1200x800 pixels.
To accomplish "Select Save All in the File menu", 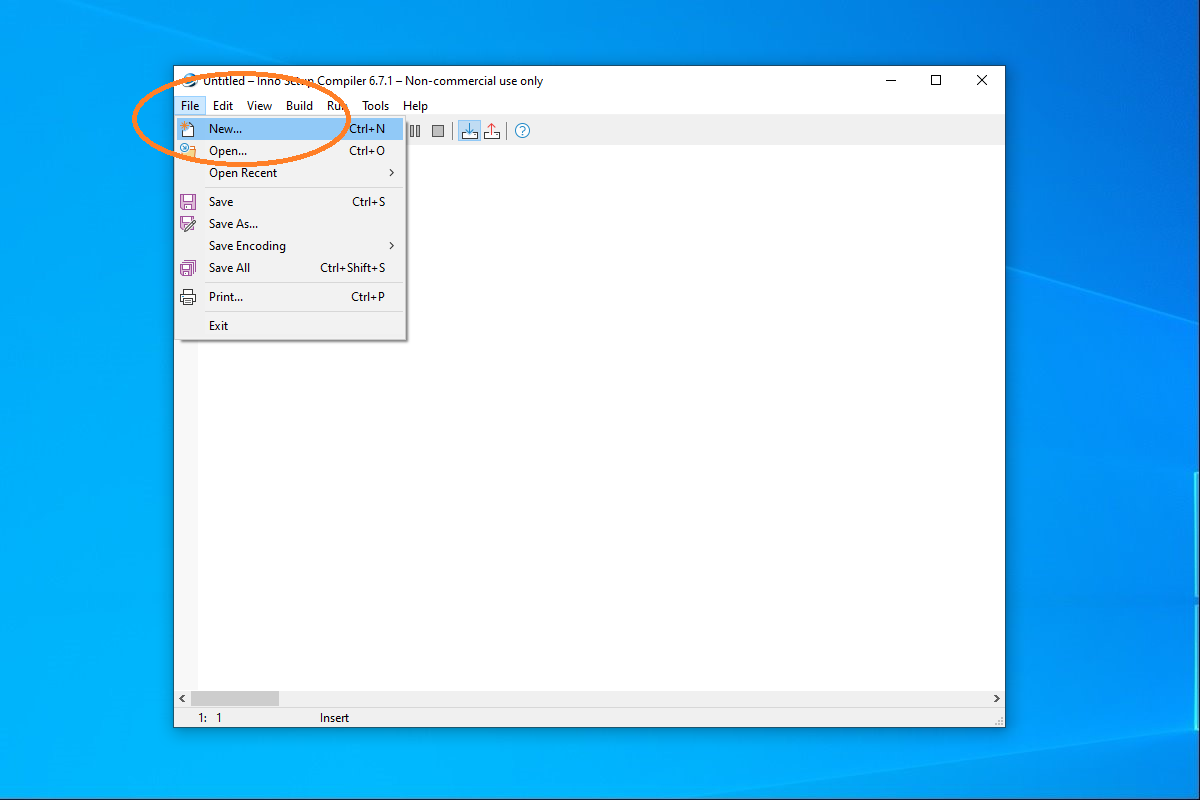I will [290, 268].
